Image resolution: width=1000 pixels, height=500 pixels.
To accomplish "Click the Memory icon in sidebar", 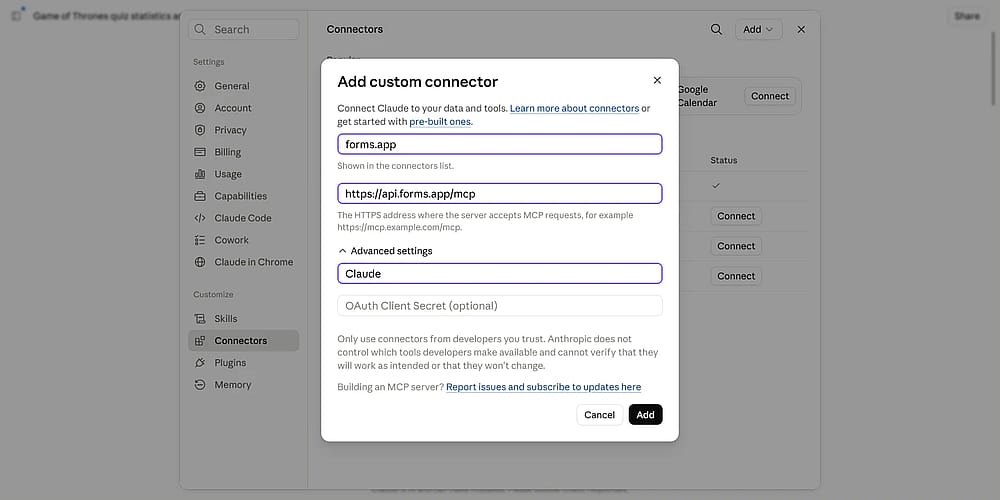I will coord(200,385).
